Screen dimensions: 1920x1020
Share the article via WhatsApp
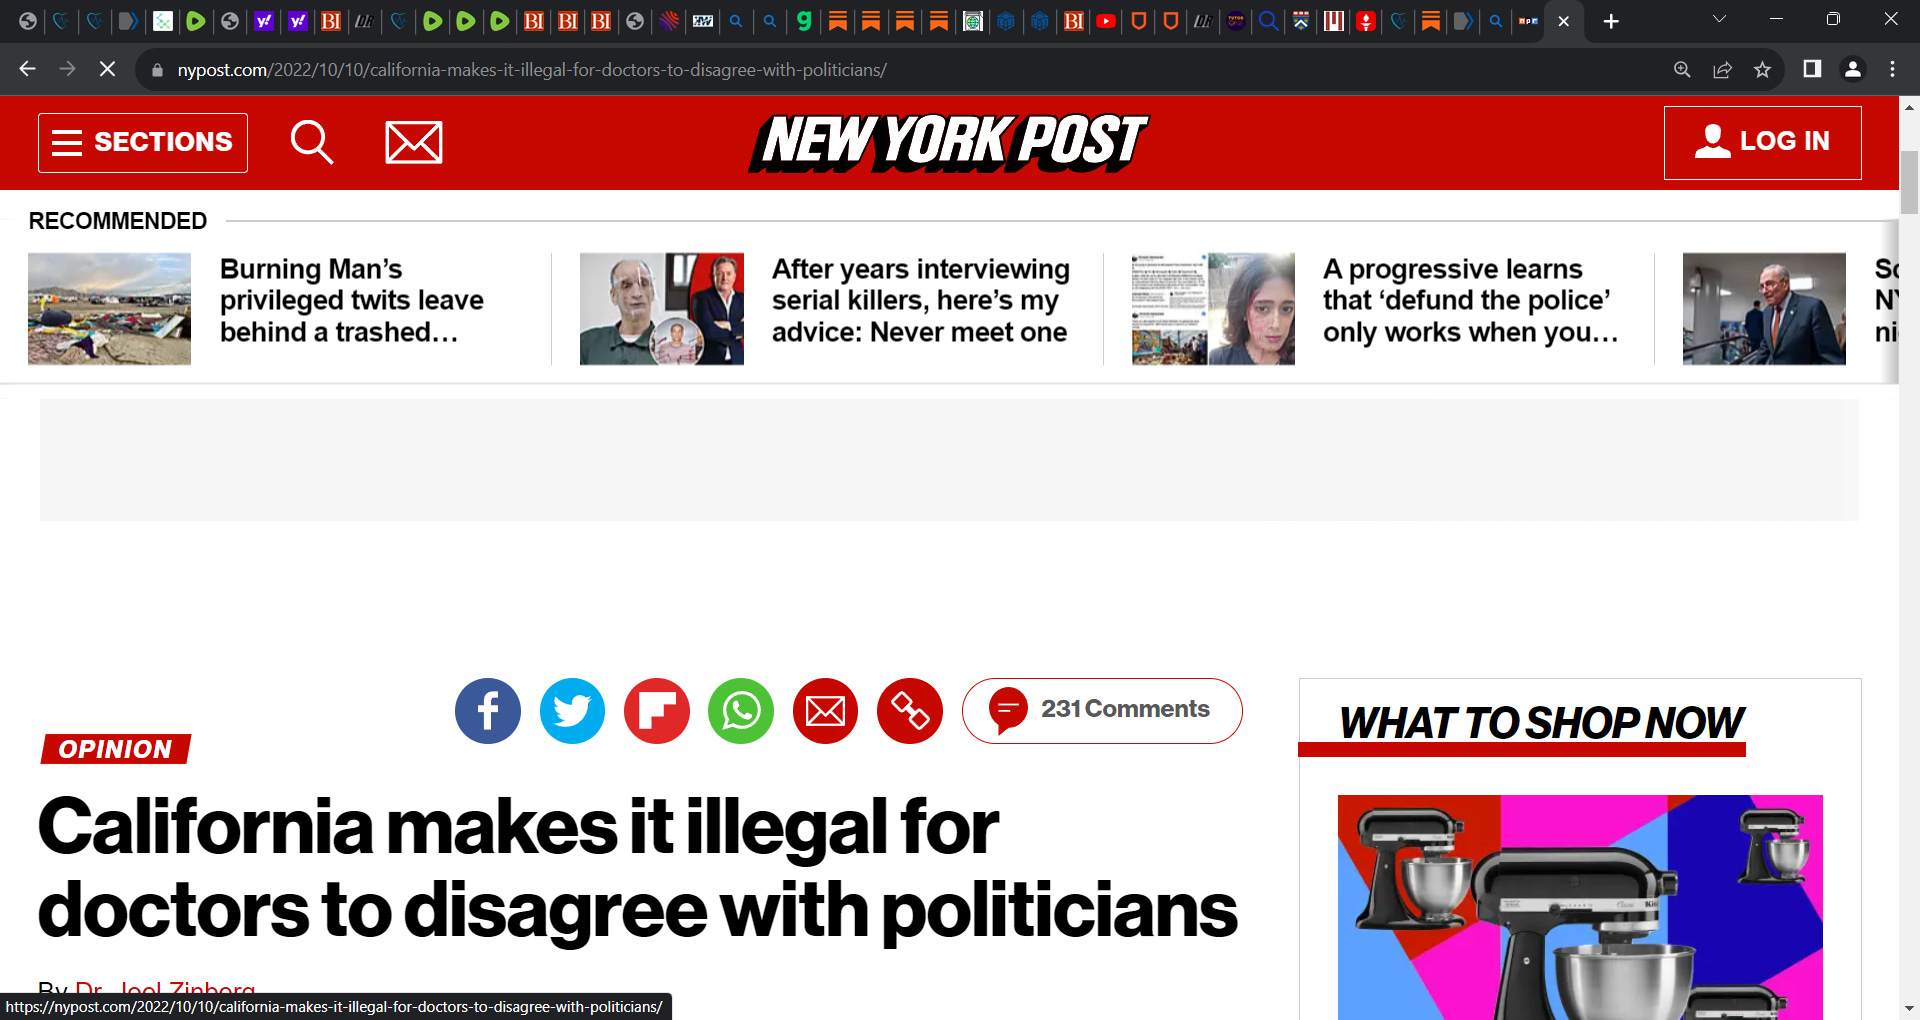pos(741,711)
